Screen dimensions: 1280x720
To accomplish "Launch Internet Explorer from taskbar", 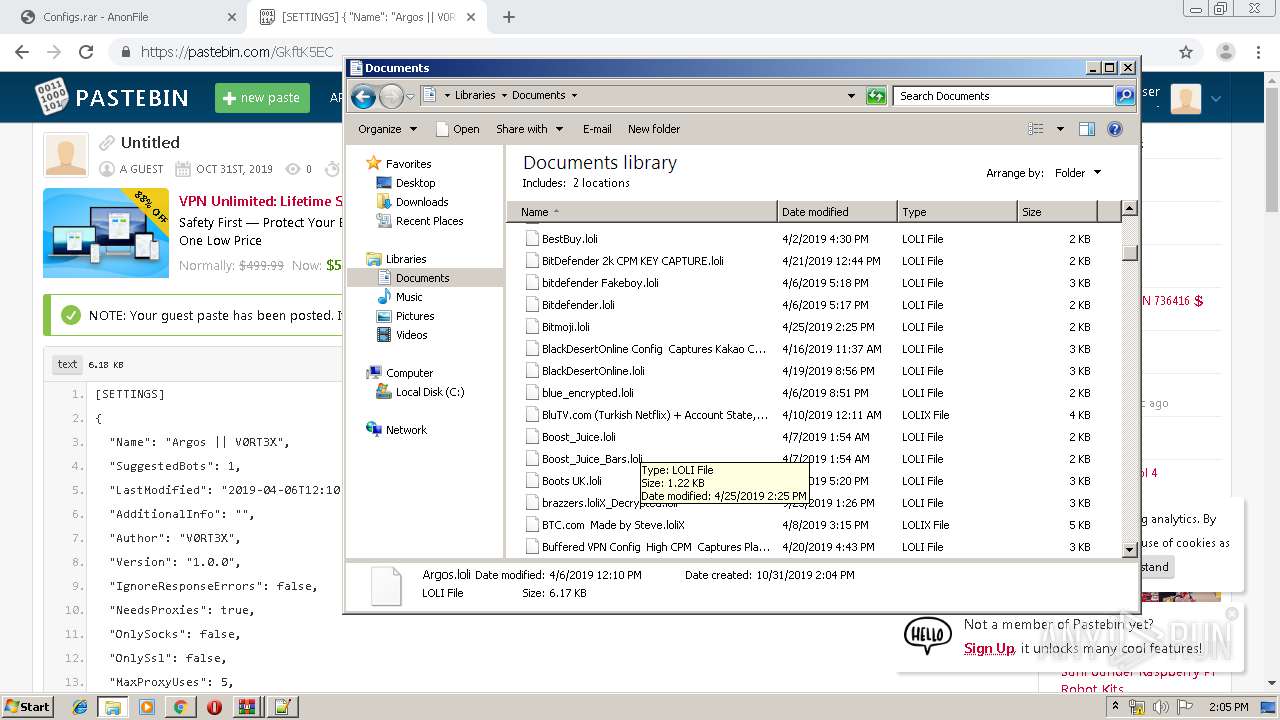I will tap(80, 707).
